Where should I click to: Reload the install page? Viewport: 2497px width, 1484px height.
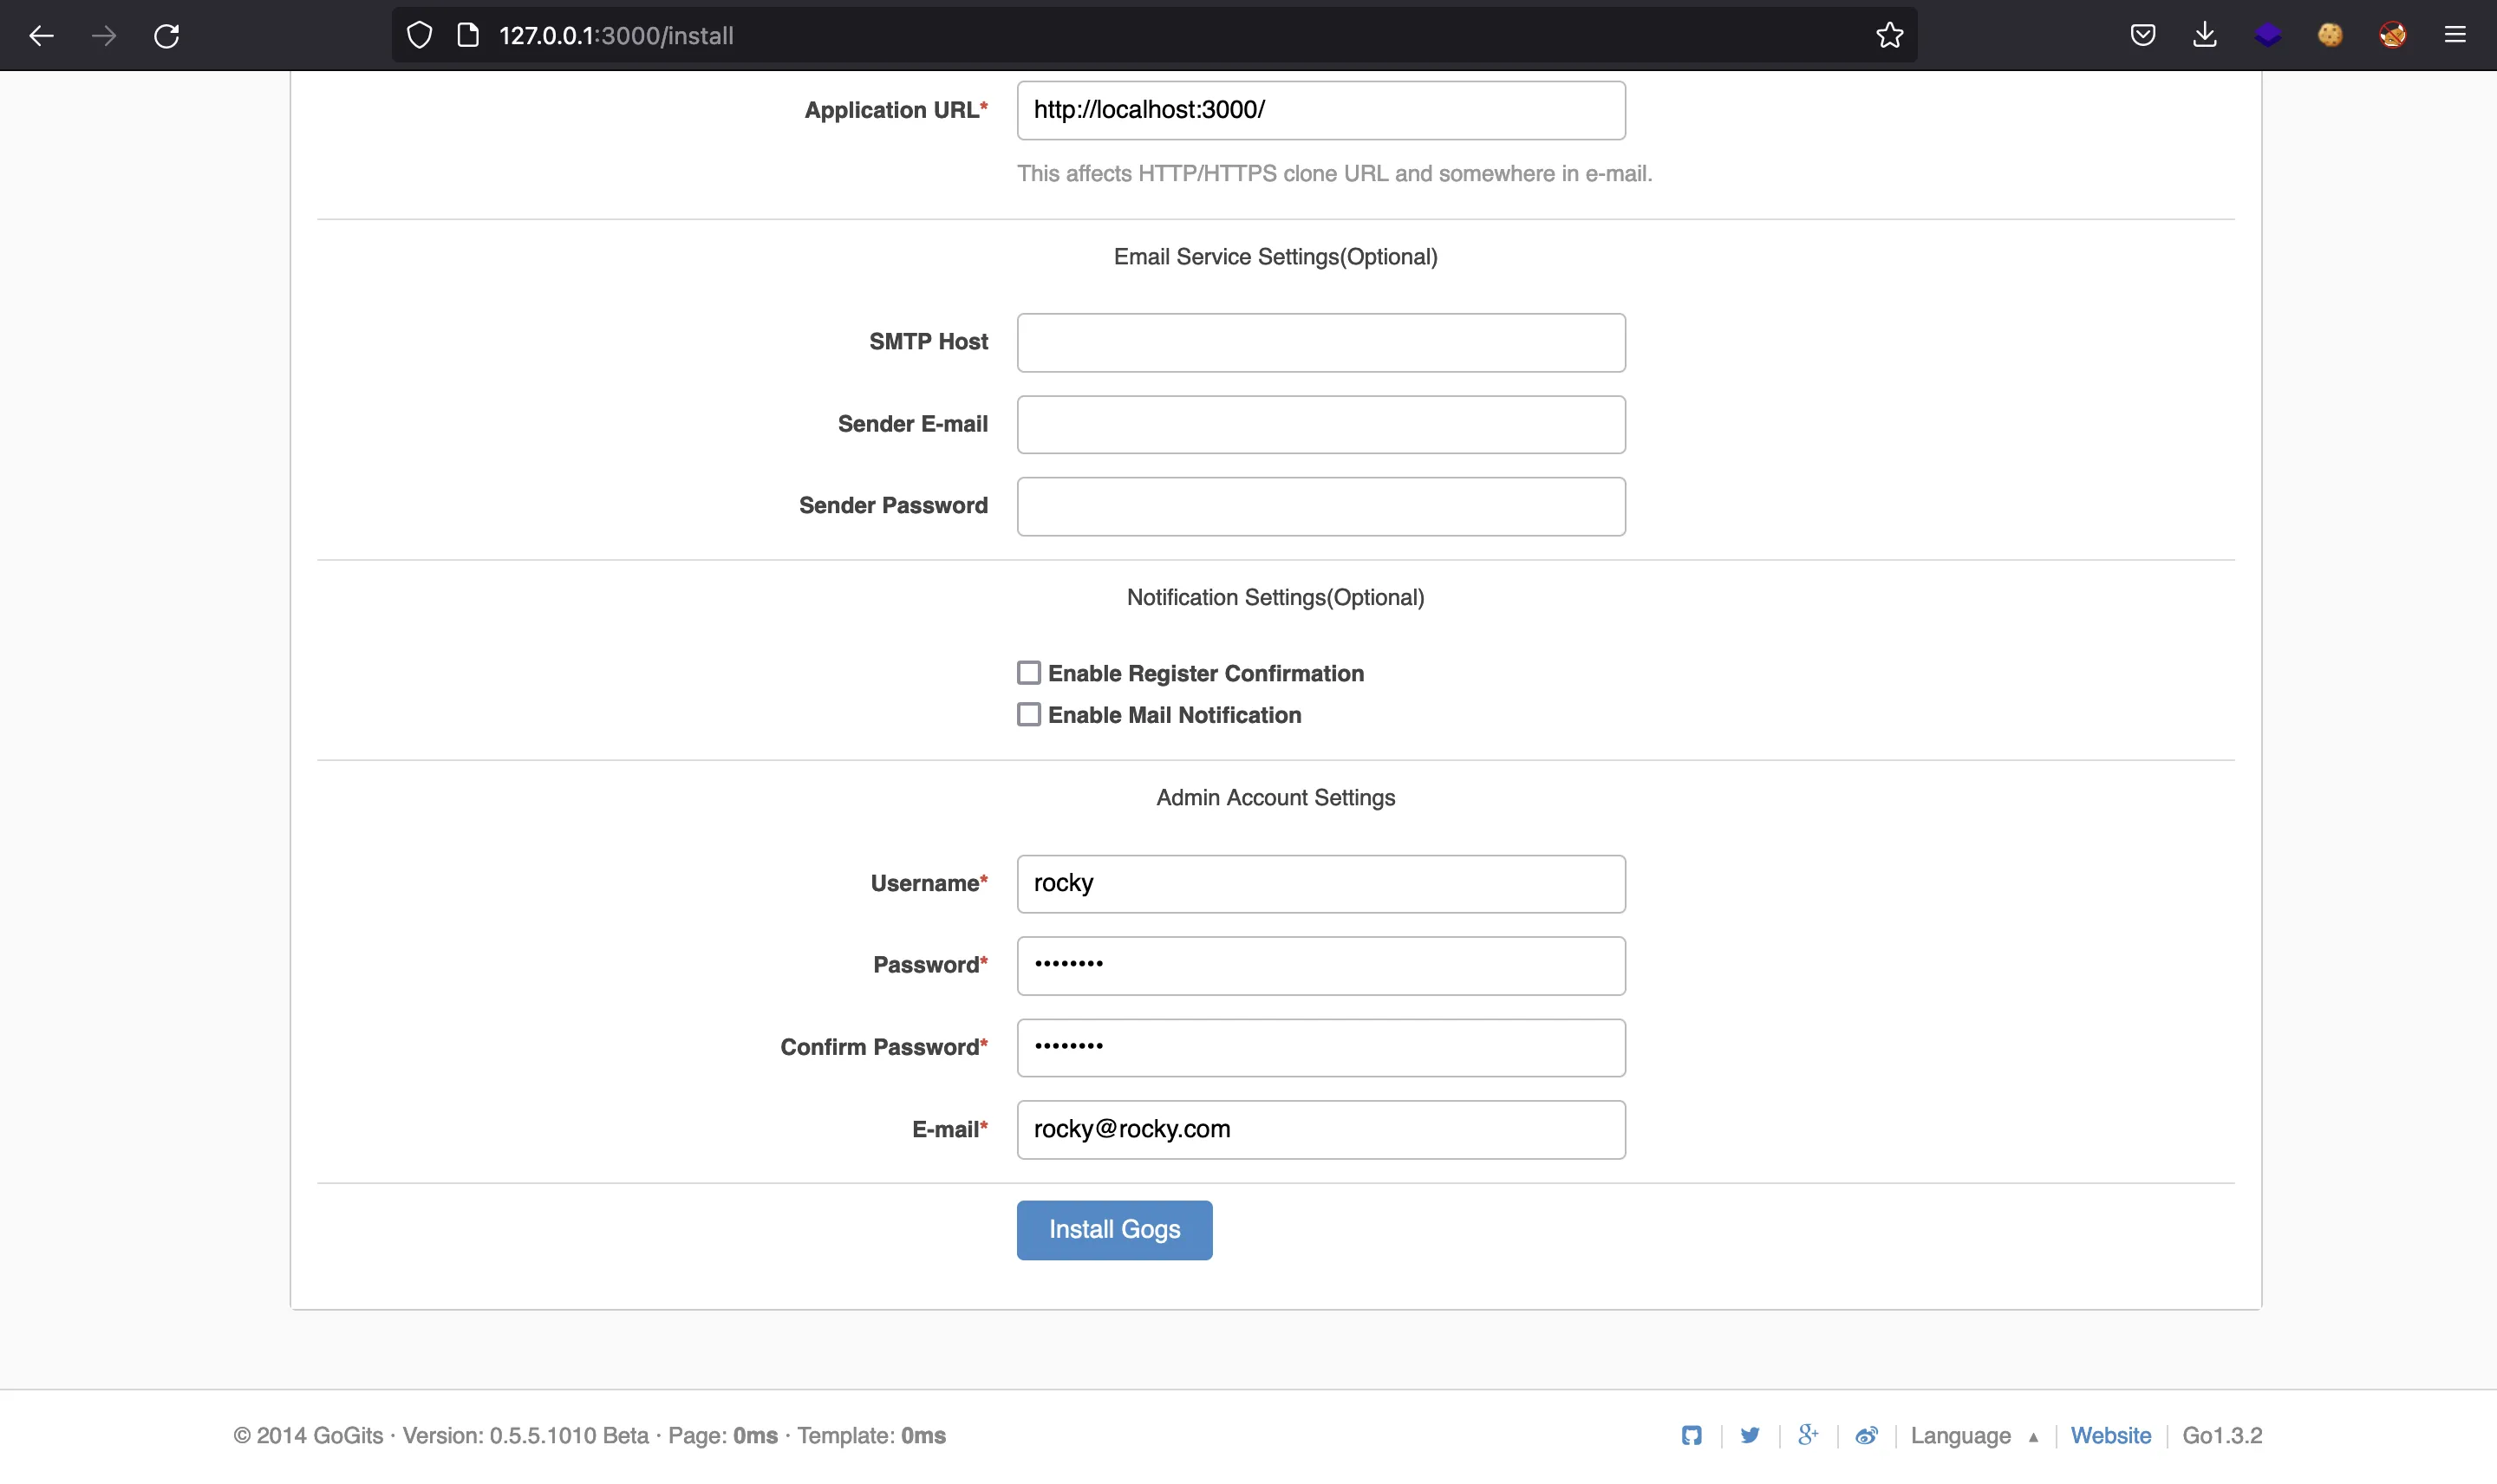[x=167, y=36]
